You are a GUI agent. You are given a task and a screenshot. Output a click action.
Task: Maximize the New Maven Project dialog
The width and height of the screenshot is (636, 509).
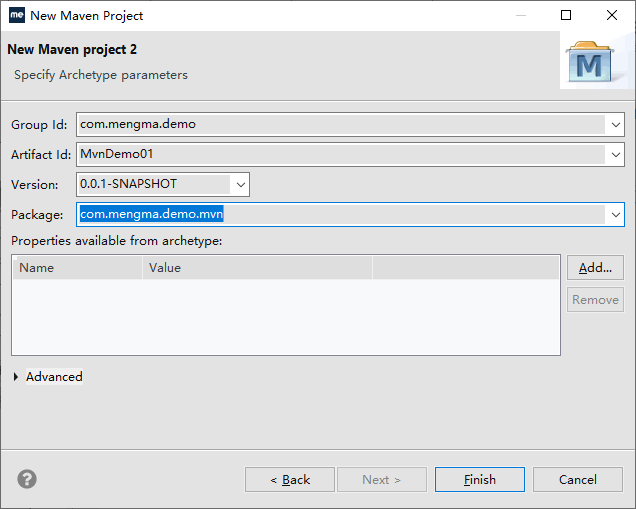[566, 15]
